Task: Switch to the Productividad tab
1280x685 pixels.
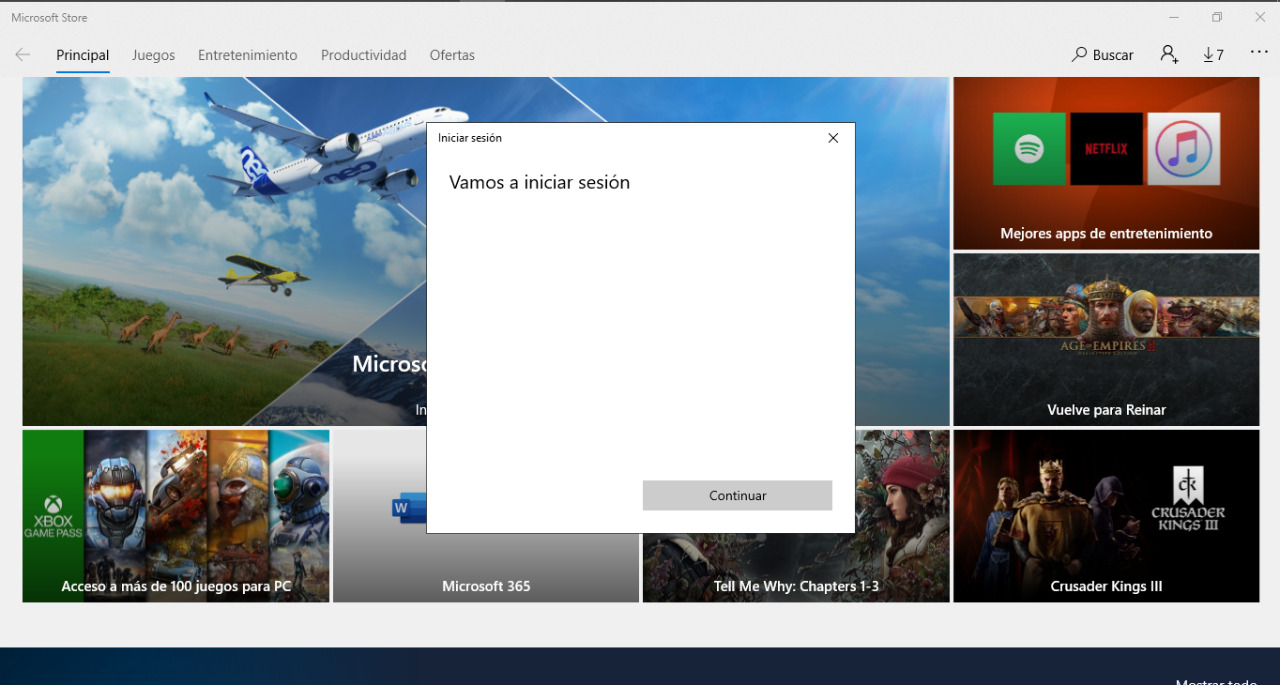Action: coord(363,55)
